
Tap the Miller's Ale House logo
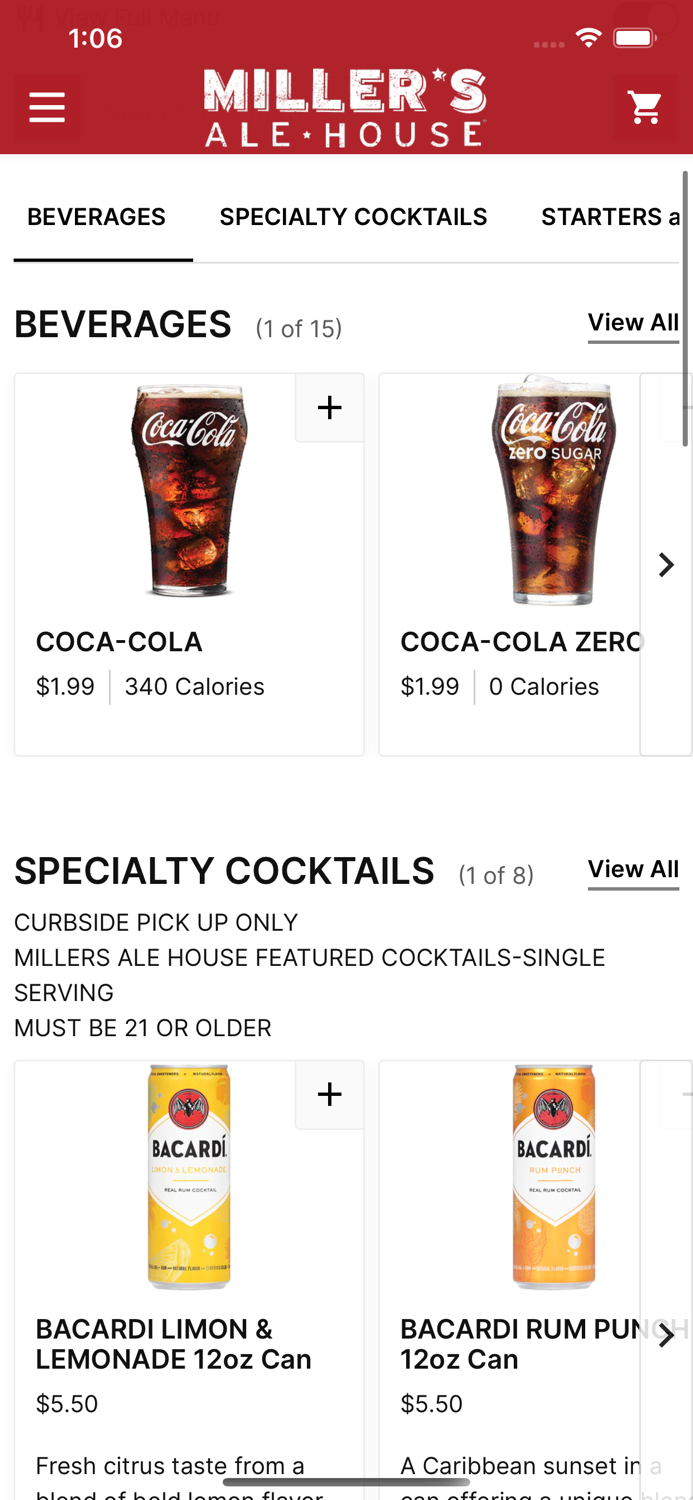345,107
